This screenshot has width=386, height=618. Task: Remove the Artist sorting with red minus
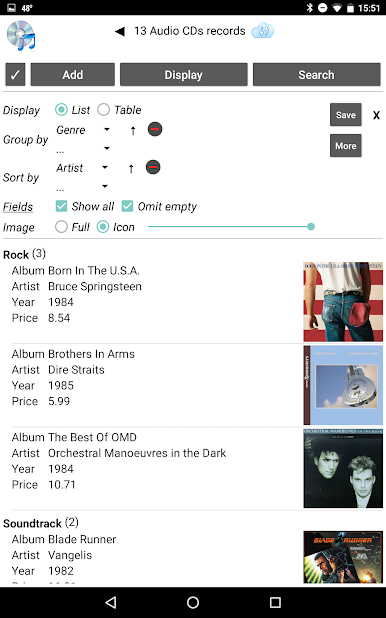coord(153,167)
